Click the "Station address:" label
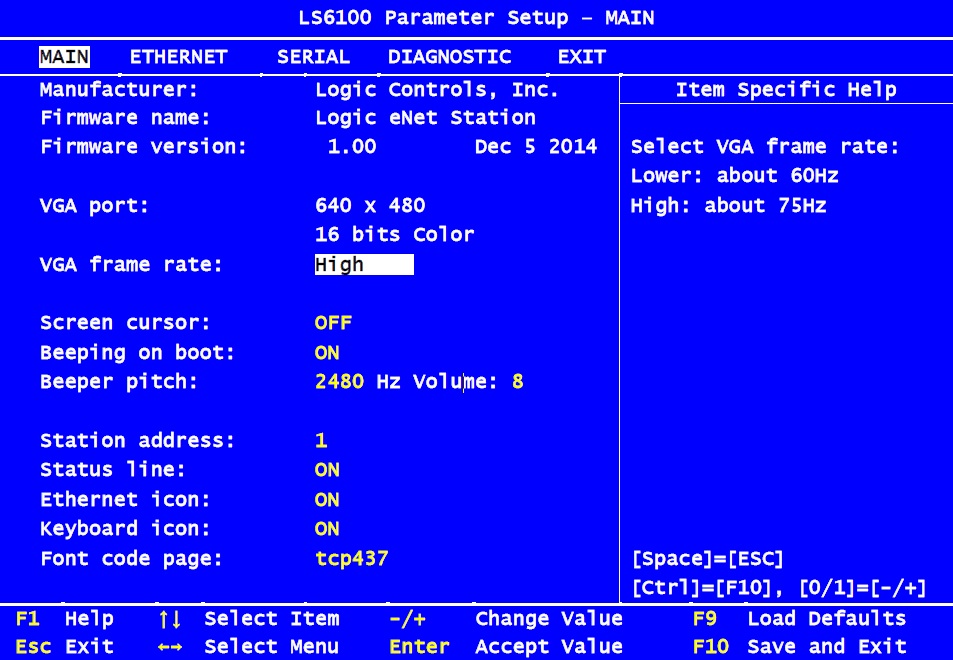Image resolution: width=953 pixels, height=660 pixels. point(137,441)
